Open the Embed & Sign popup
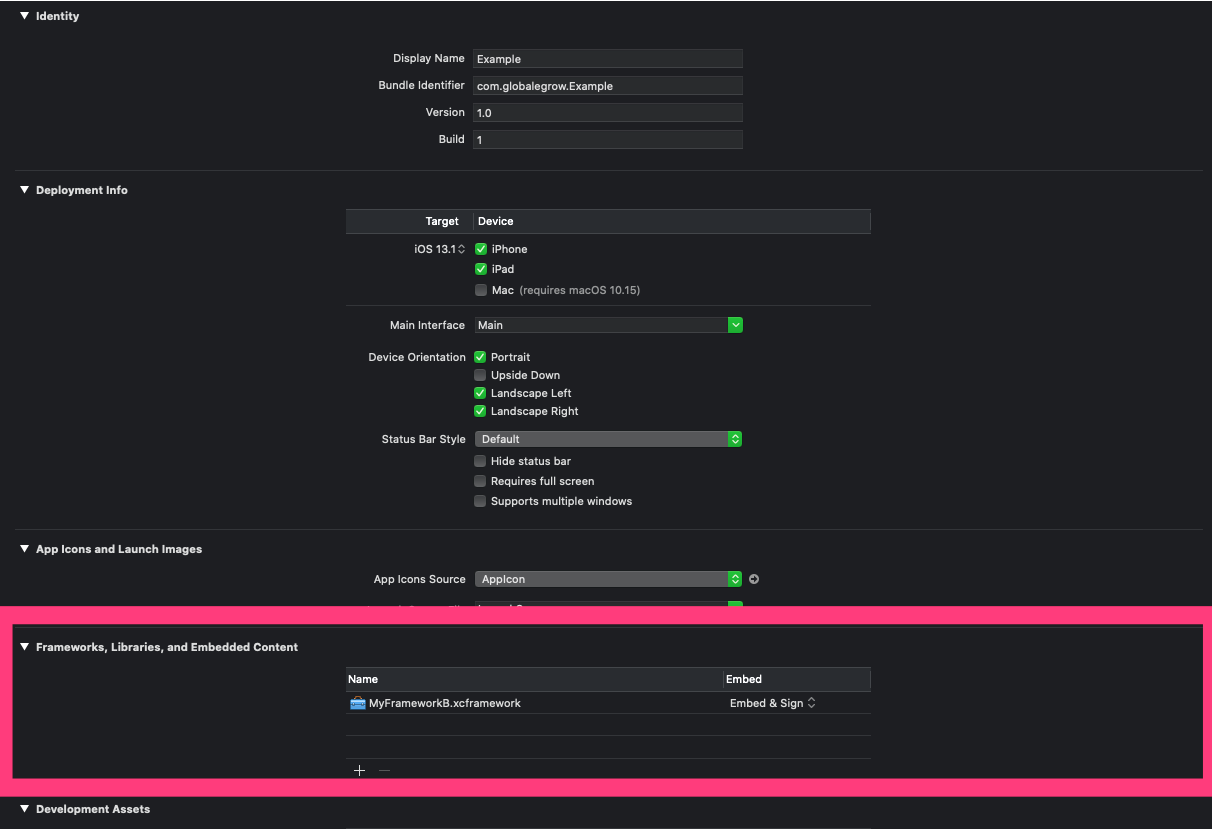This screenshot has width=1212, height=829. pos(772,703)
